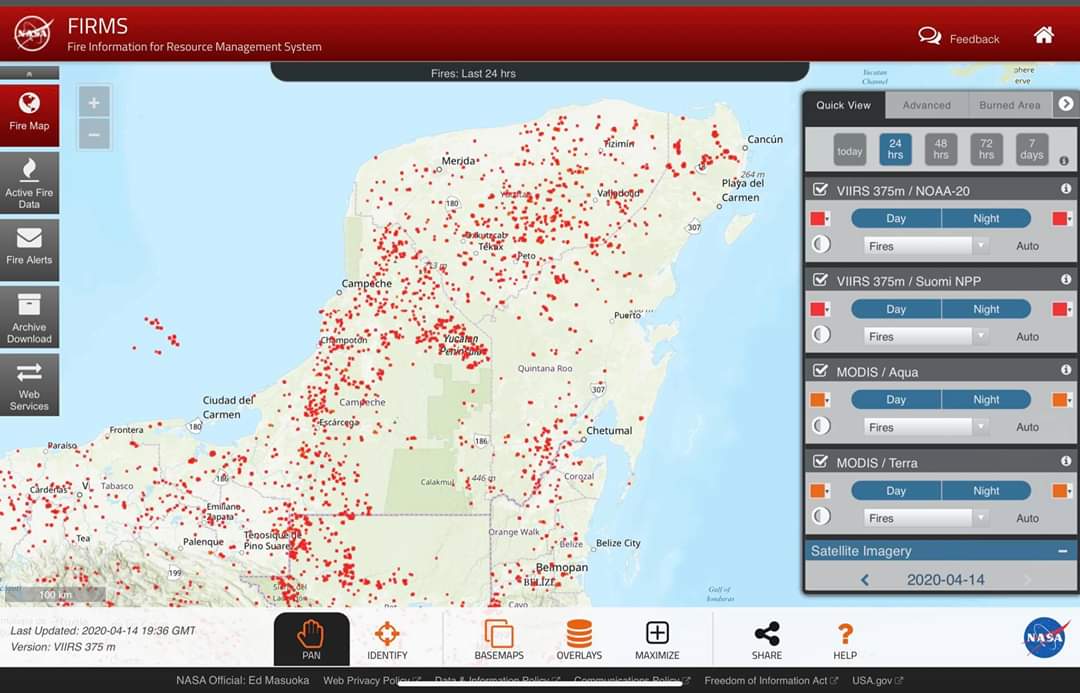Open the Feedback link
1080x693 pixels.
(959, 38)
